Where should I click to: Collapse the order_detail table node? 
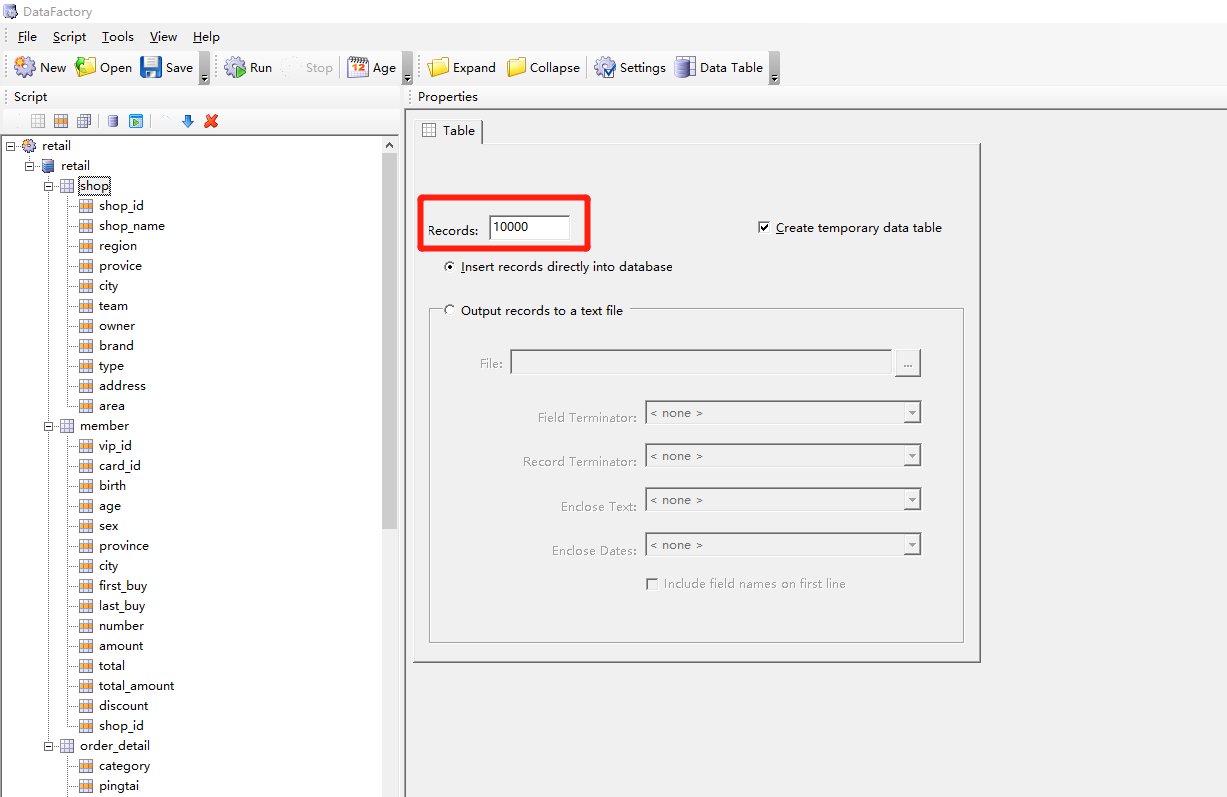pyautogui.click(x=49, y=746)
